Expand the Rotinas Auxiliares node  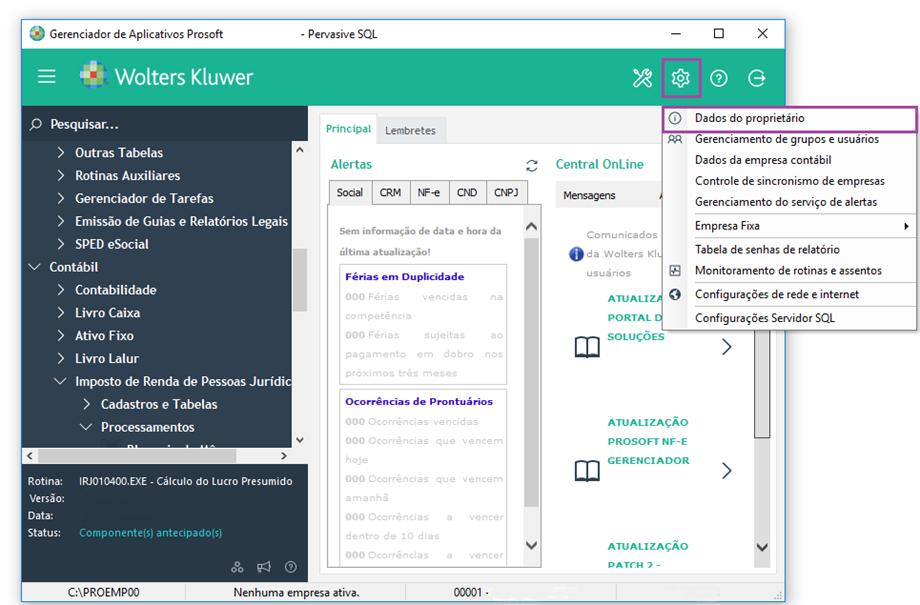[61, 175]
